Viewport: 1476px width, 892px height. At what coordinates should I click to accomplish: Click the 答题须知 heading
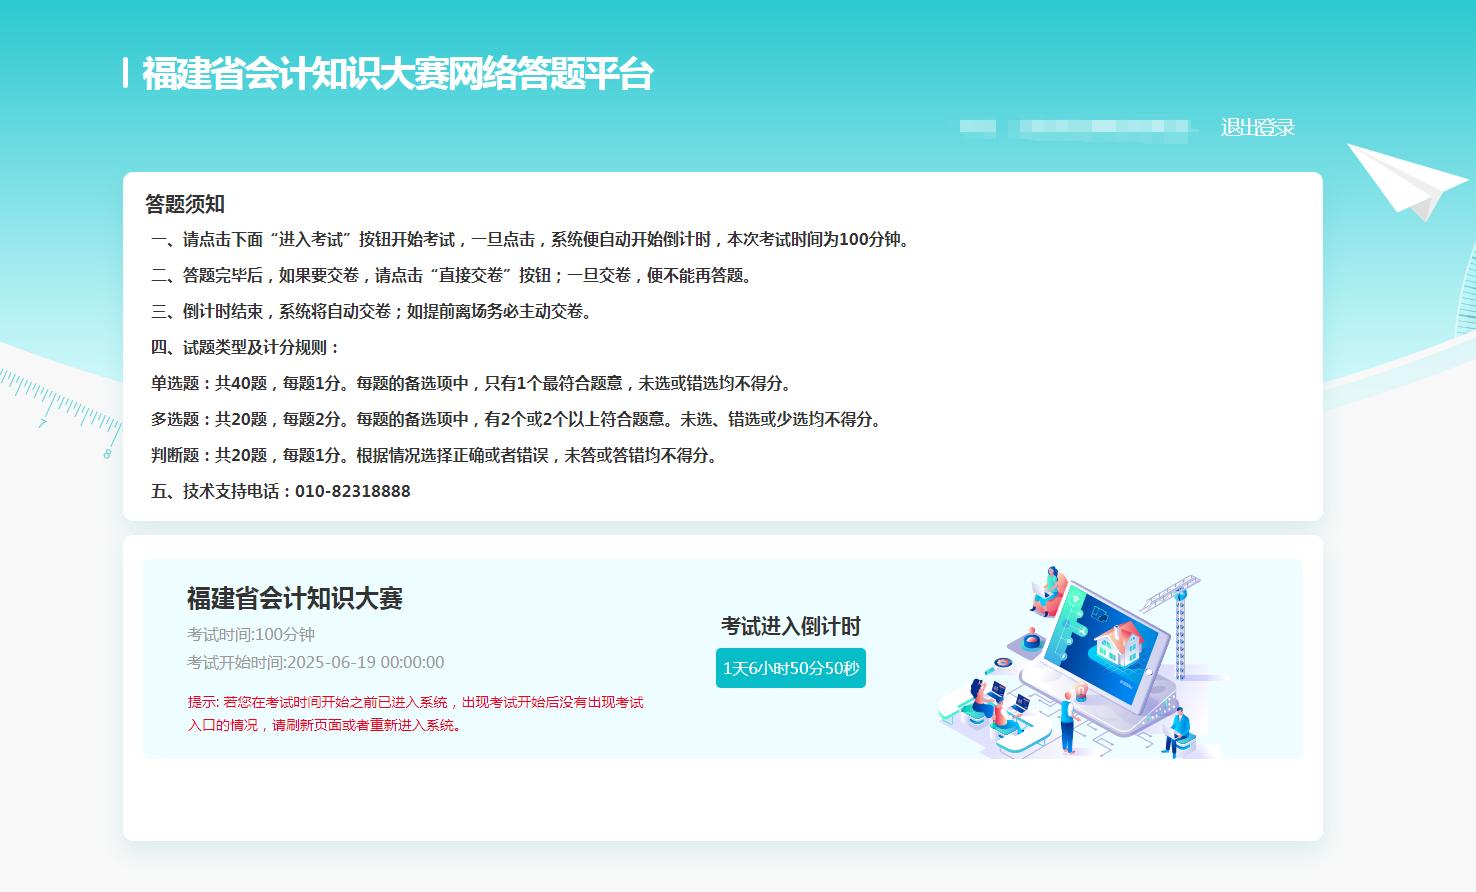click(x=185, y=204)
